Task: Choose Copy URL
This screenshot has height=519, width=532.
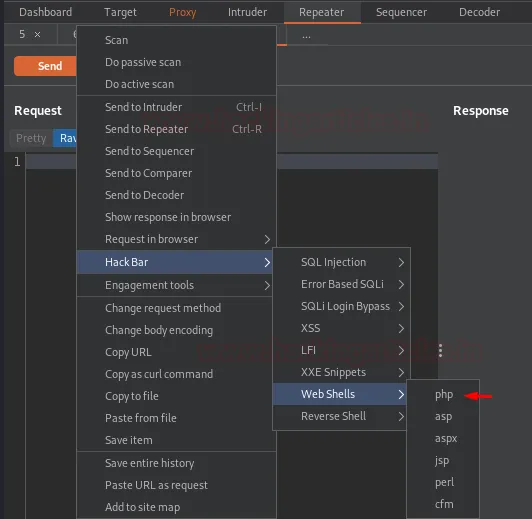Action: [175, 352]
